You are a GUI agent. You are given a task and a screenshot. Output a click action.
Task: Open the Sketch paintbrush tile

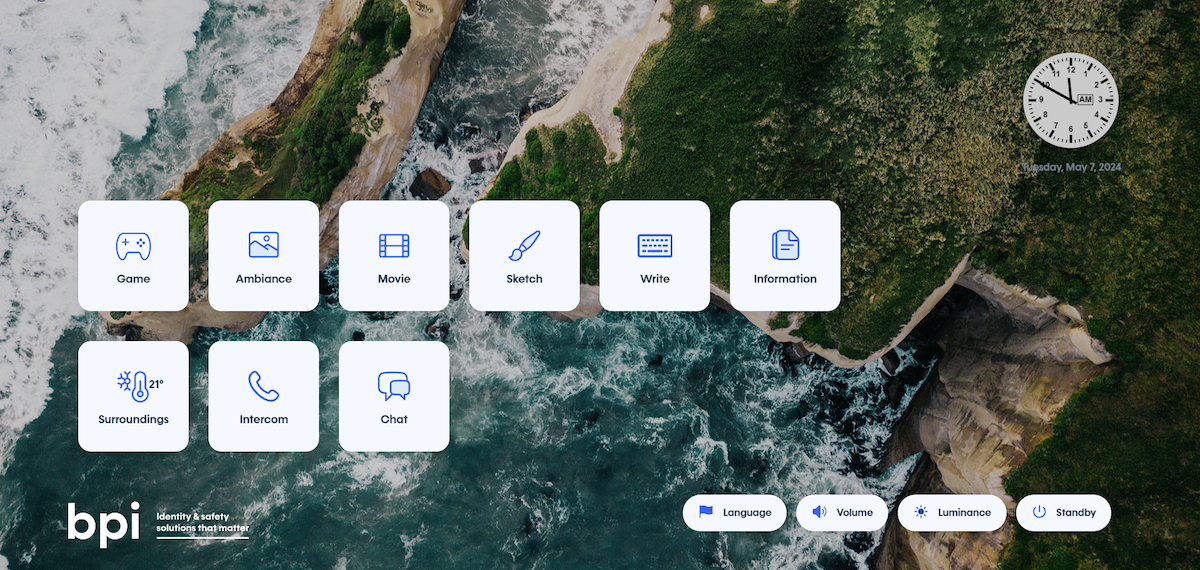524,256
